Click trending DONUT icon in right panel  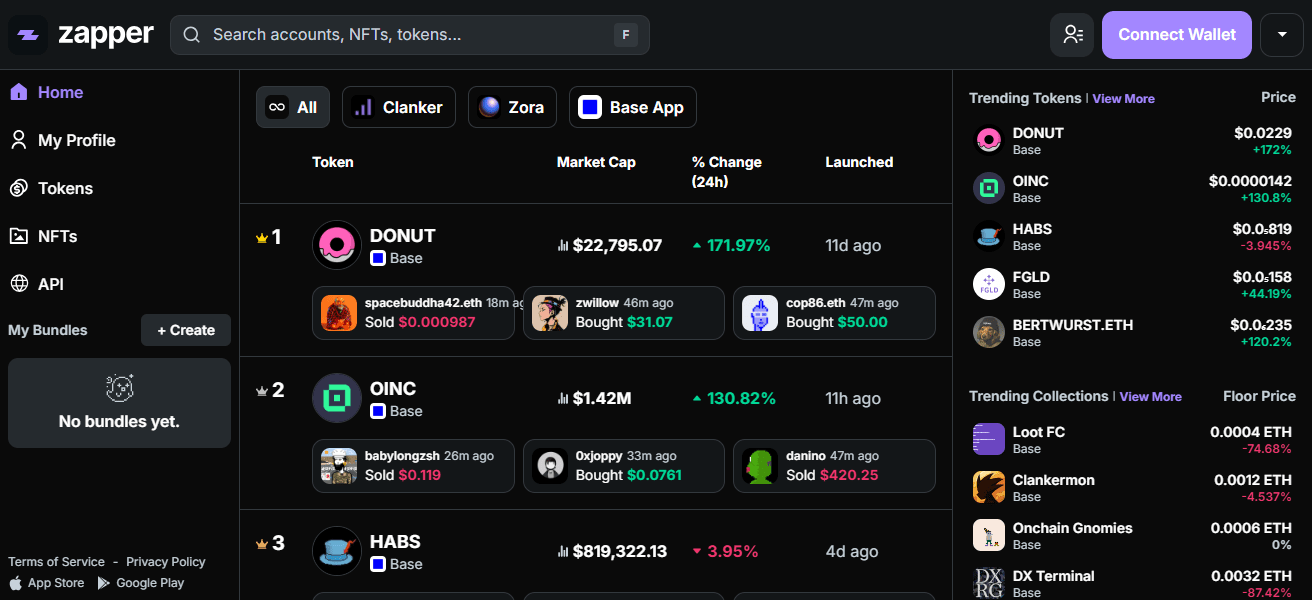pyautogui.click(x=989, y=140)
